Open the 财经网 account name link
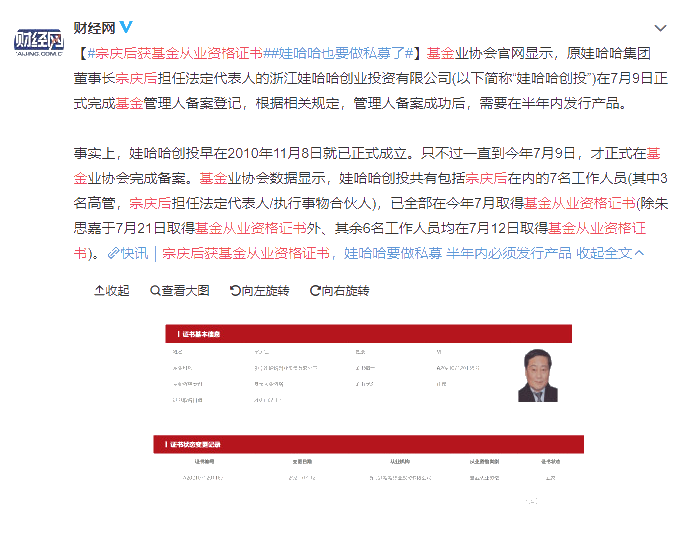This screenshot has height=537, width=685. (94, 28)
